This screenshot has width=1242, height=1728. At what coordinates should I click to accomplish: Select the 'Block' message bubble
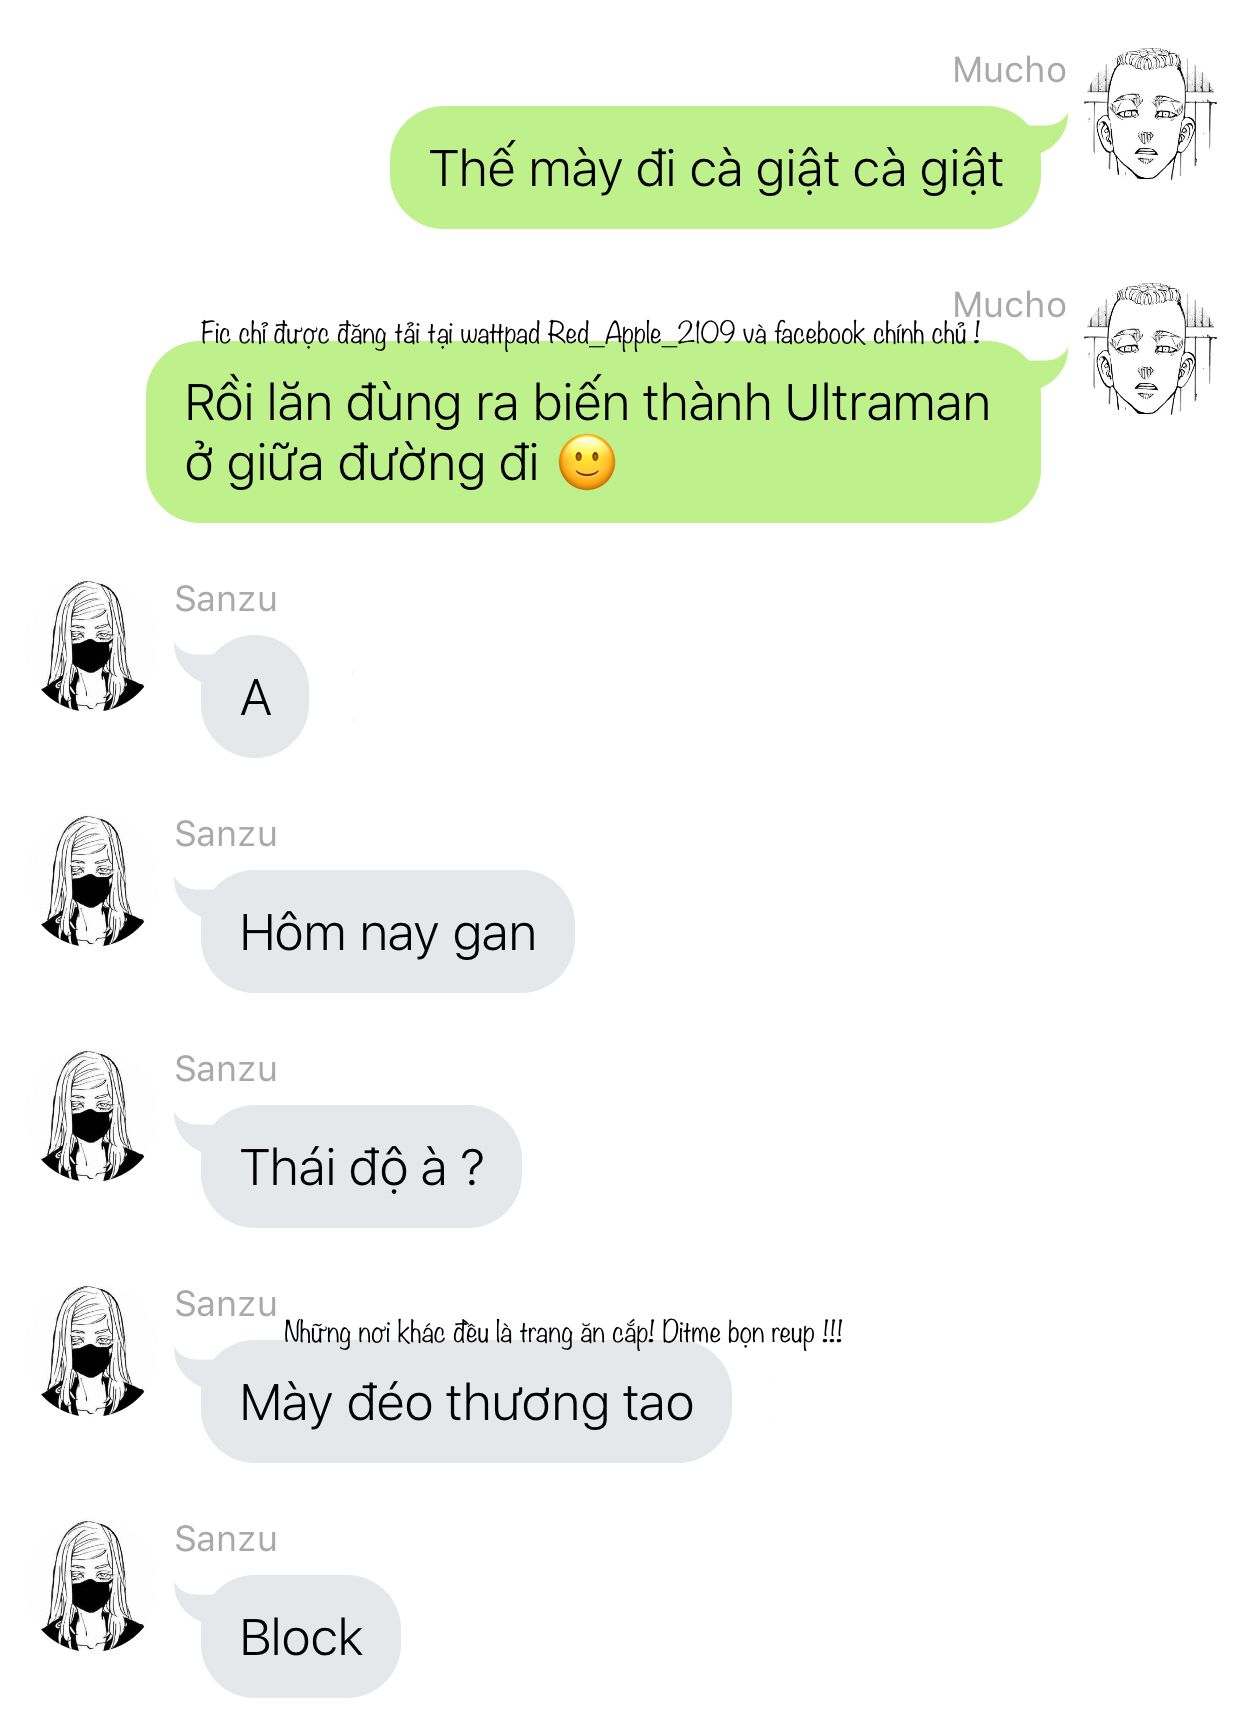click(x=301, y=1637)
